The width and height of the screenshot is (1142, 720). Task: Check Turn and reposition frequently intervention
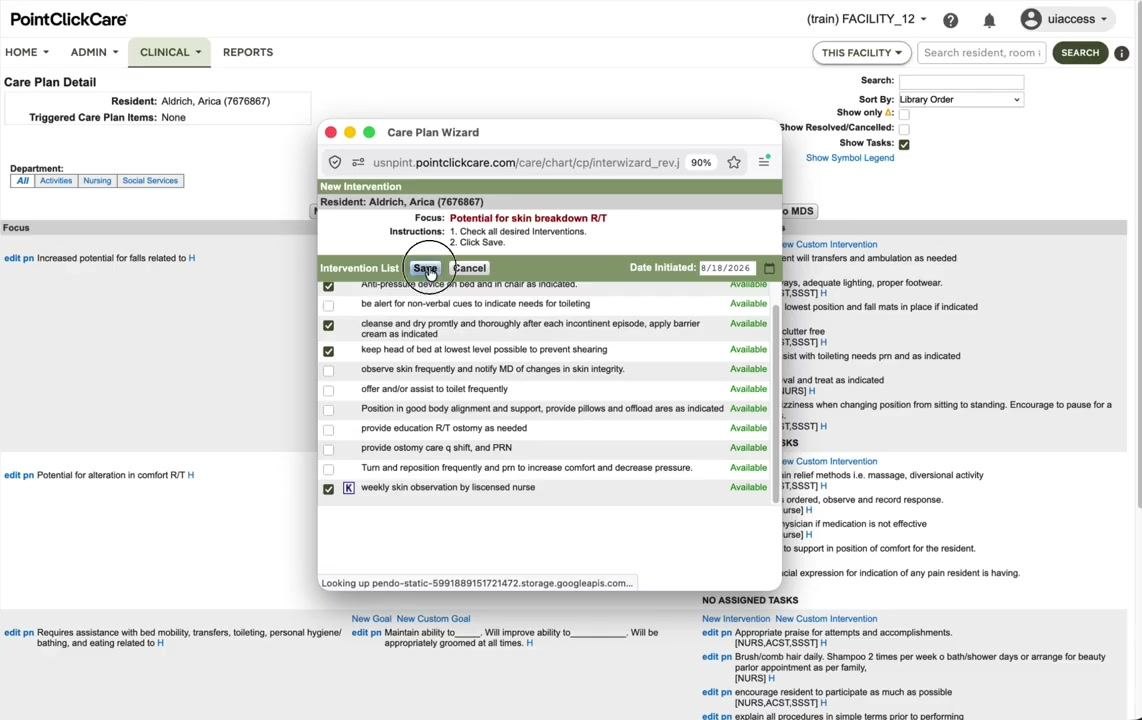coord(328,470)
